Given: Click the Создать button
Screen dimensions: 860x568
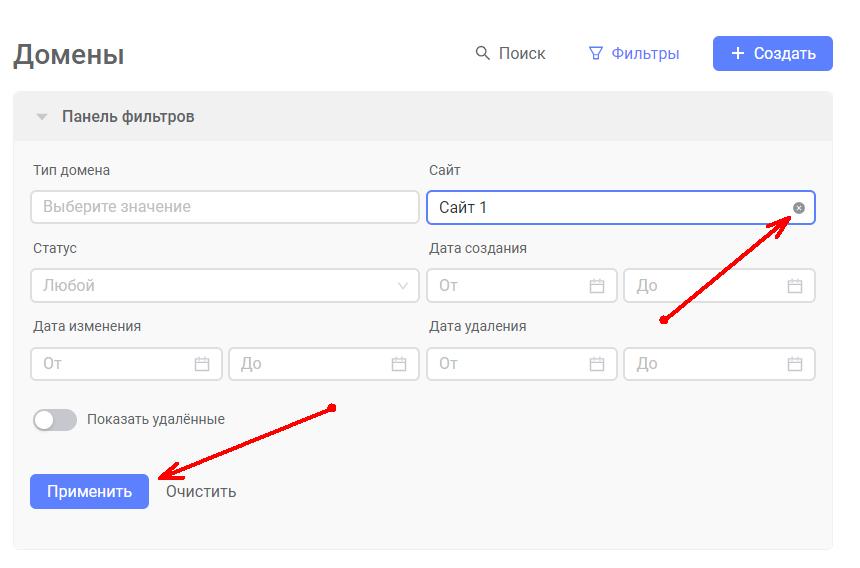Looking at the screenshot, I should [x=773, y=53].
